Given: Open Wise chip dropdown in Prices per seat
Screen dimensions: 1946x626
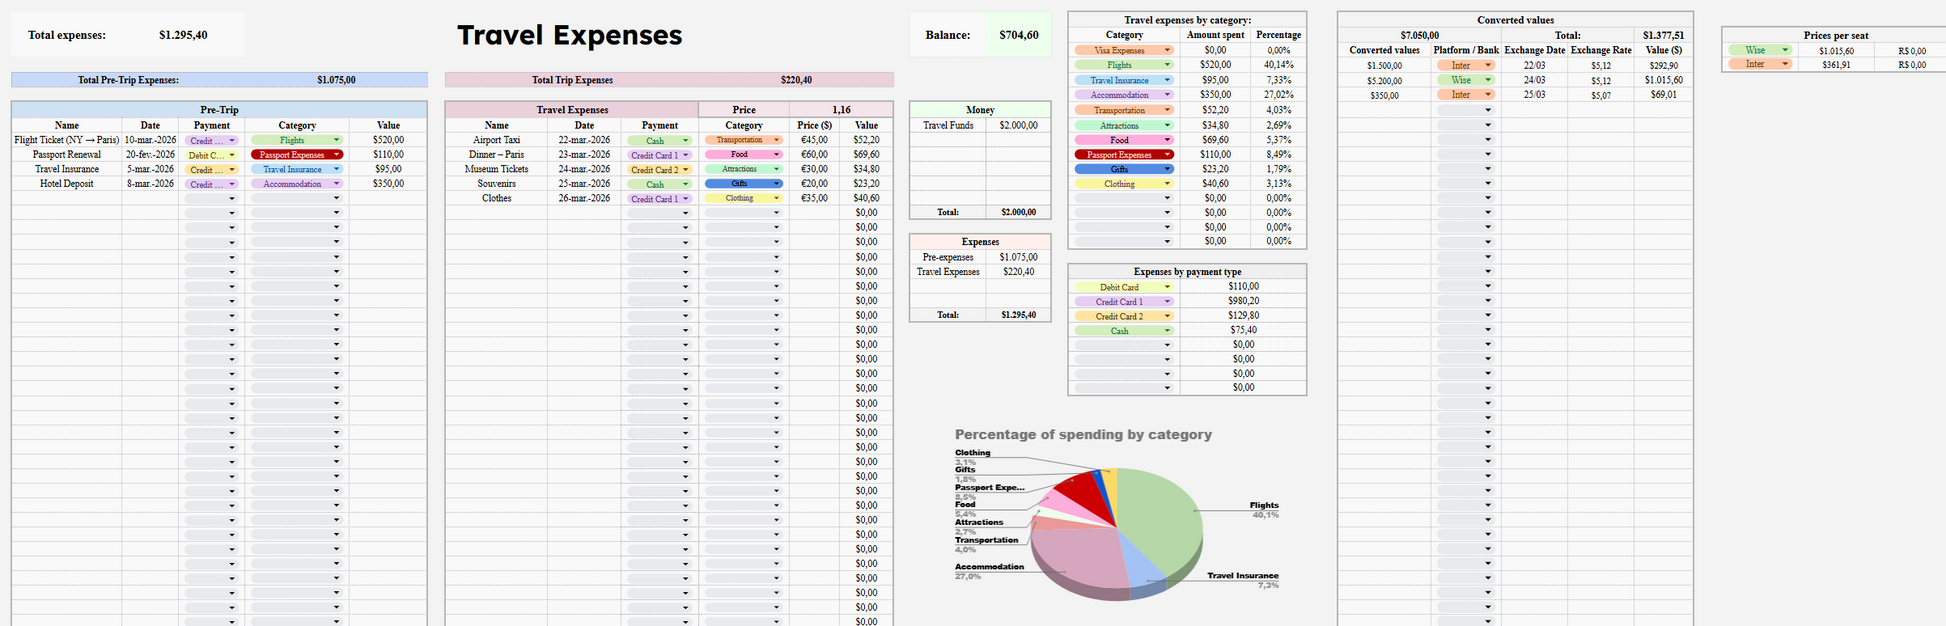Looking at the screenshot, I should tap(1760, 50).
